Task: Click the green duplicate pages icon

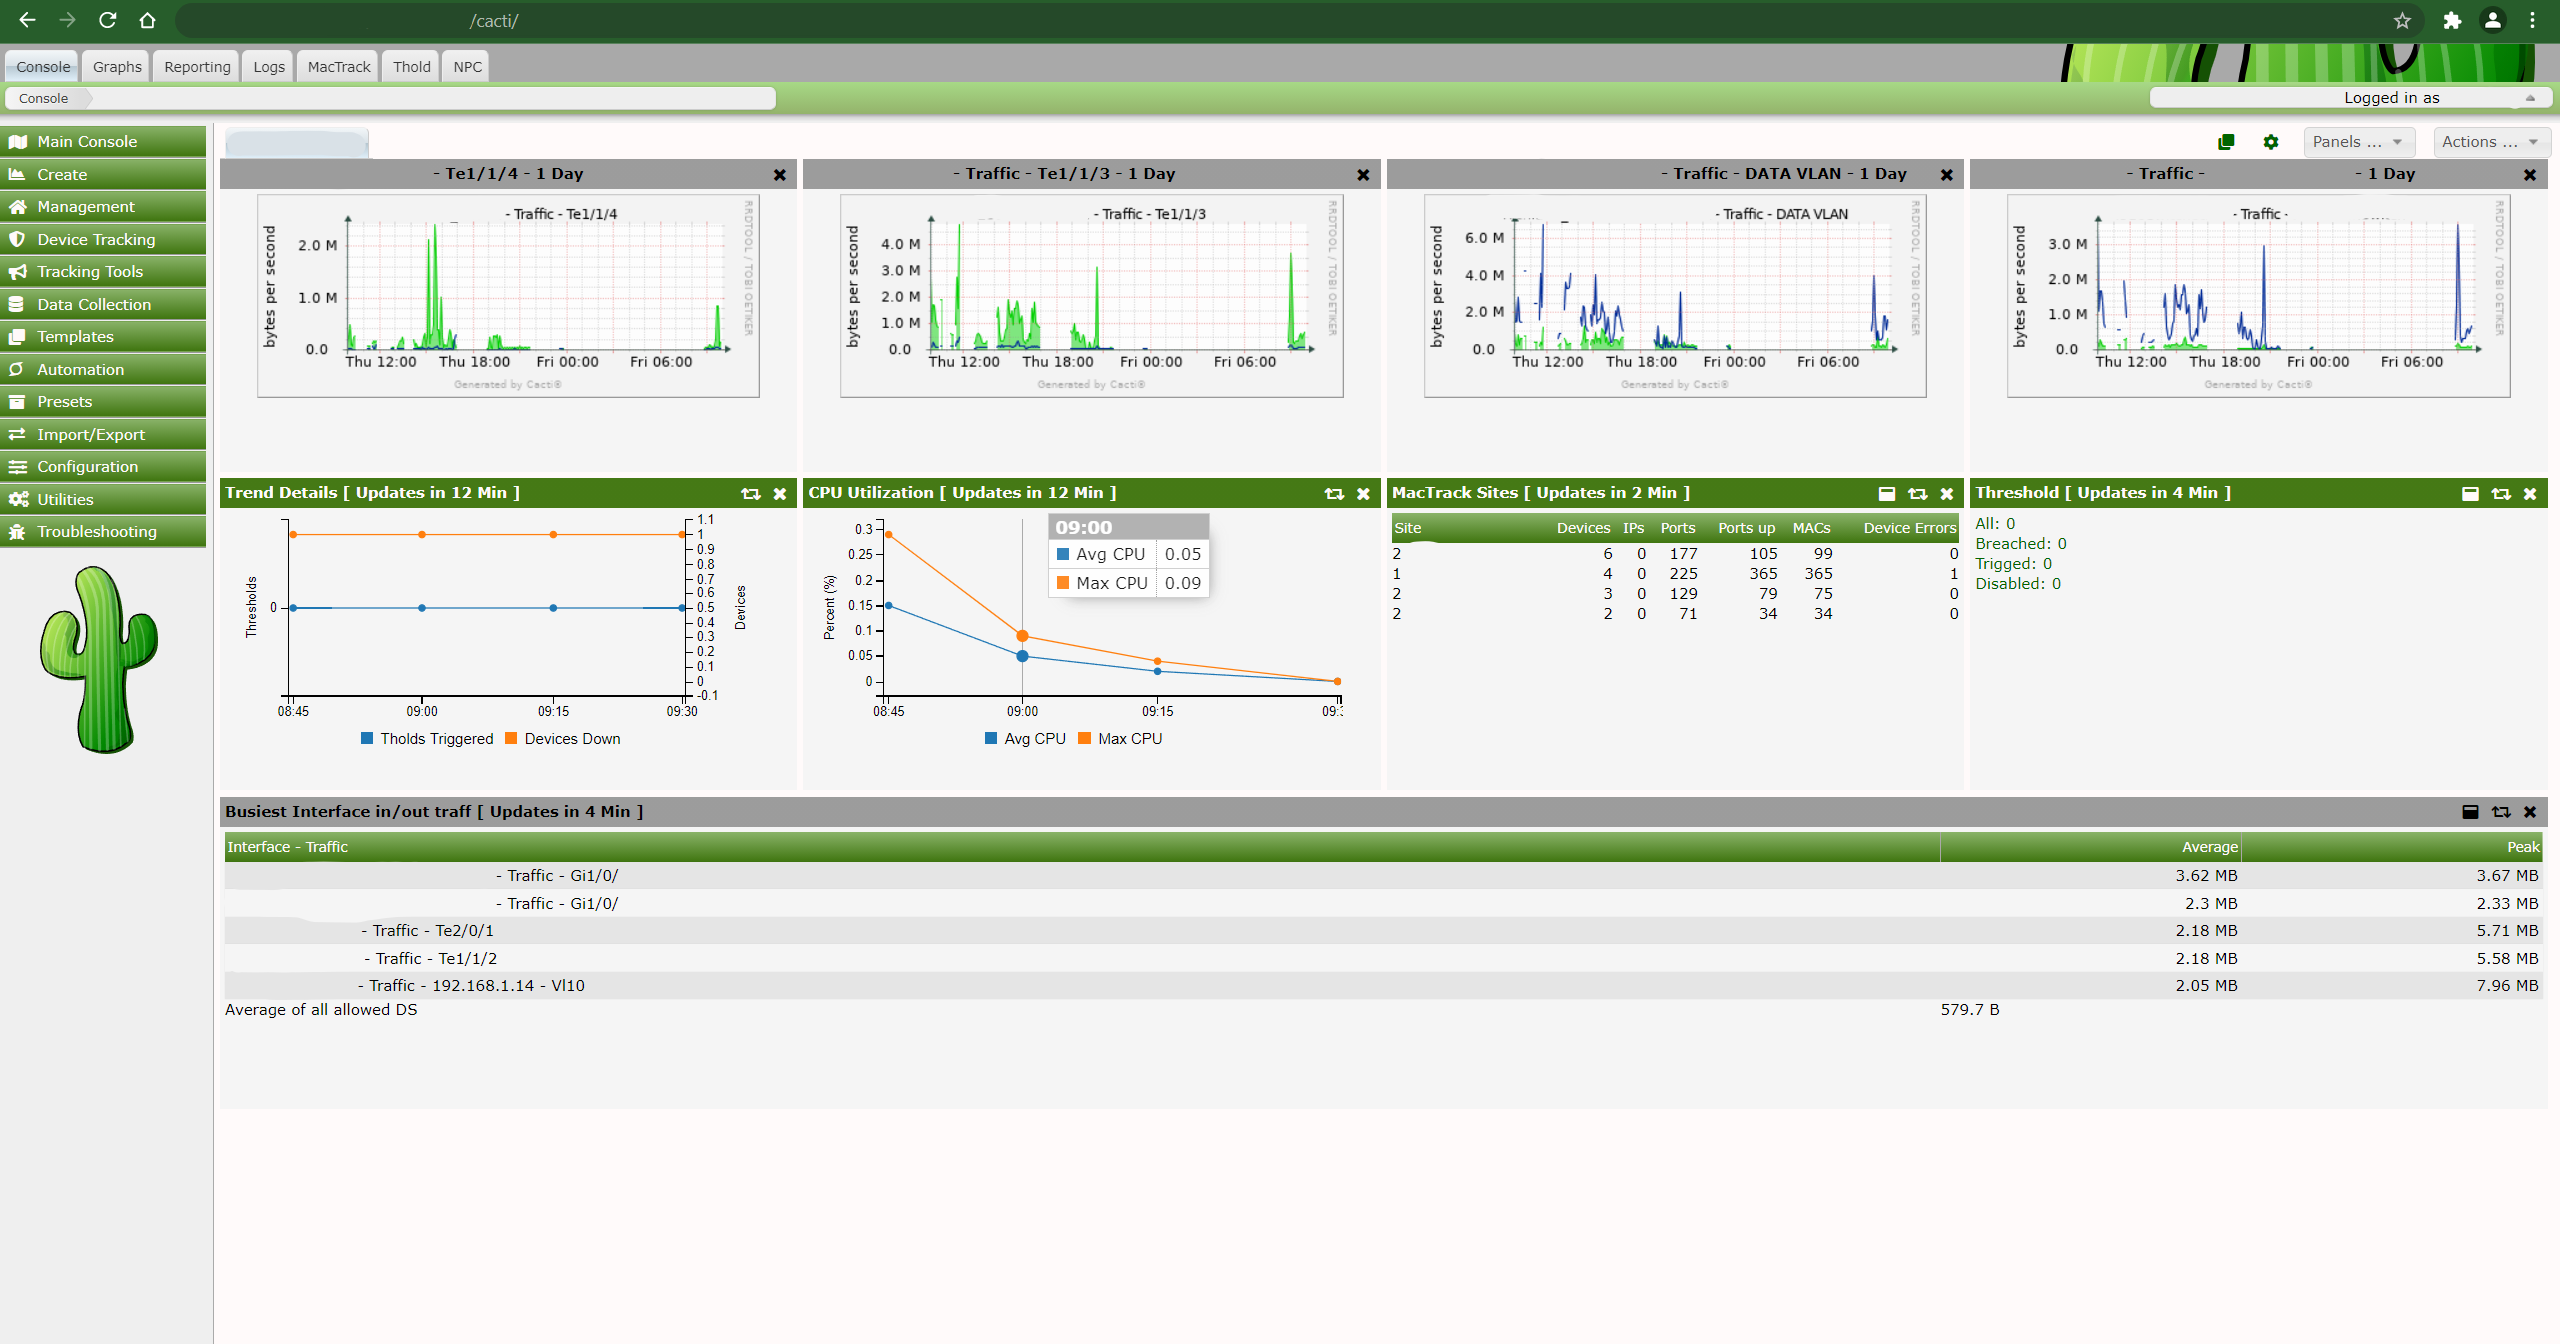Action: [2226, 142]
